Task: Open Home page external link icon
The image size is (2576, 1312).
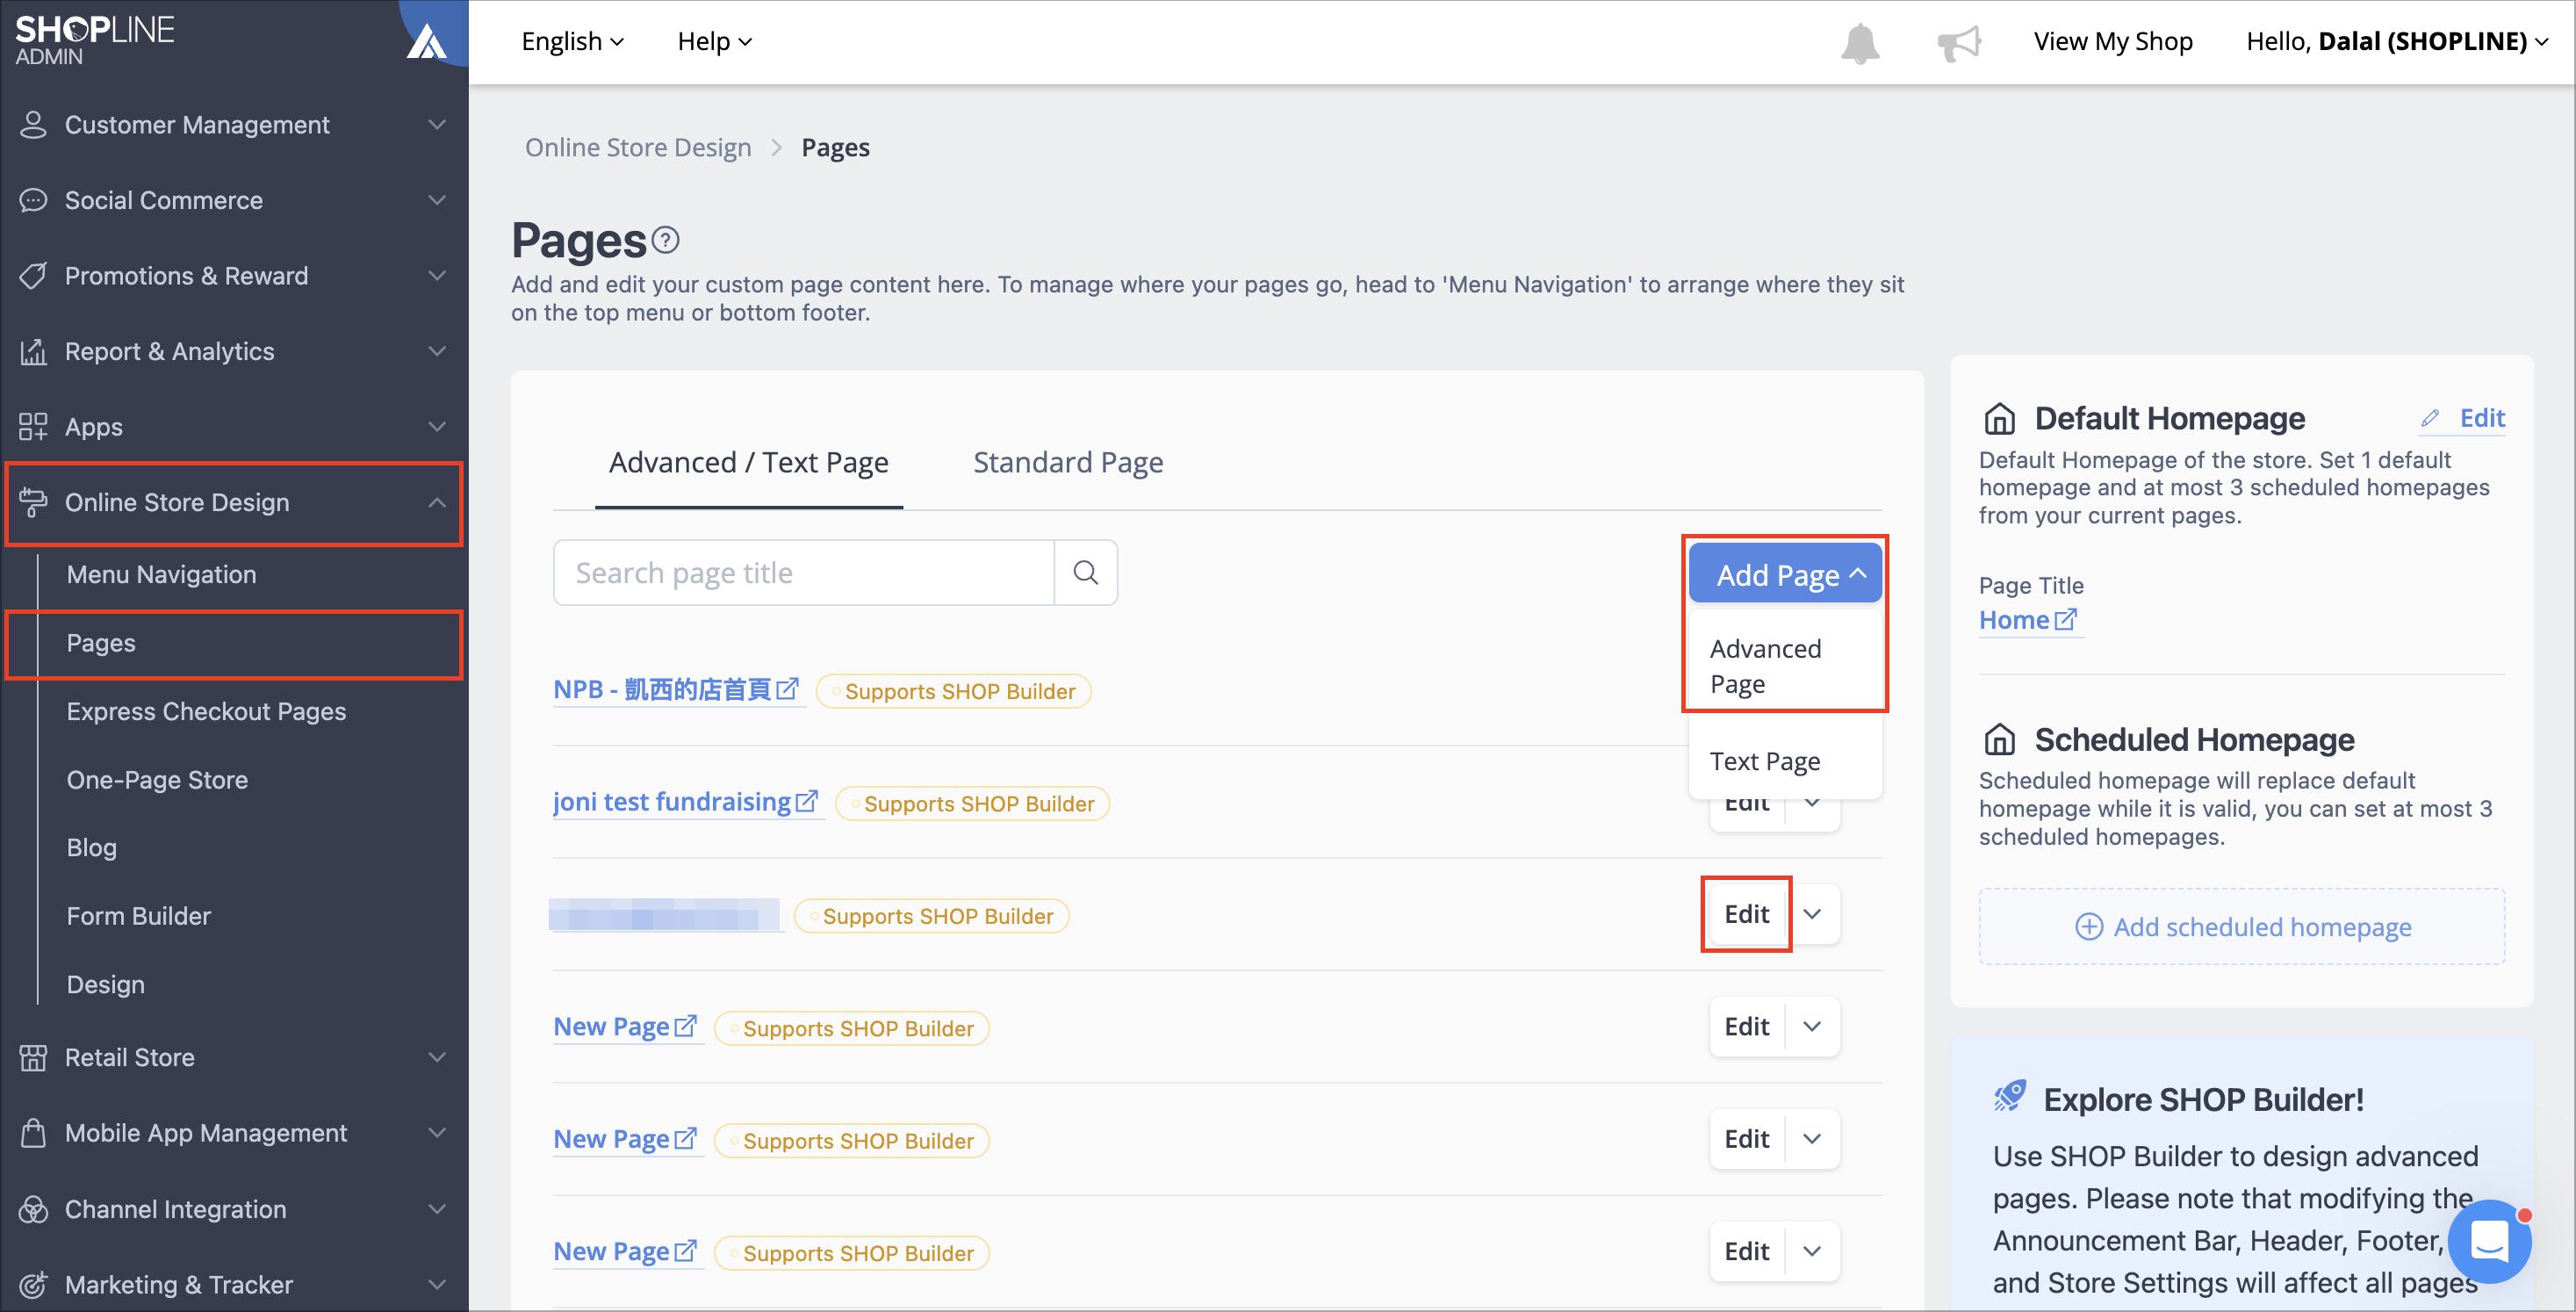Action: pyautogui.click(x=2065, y=619)
